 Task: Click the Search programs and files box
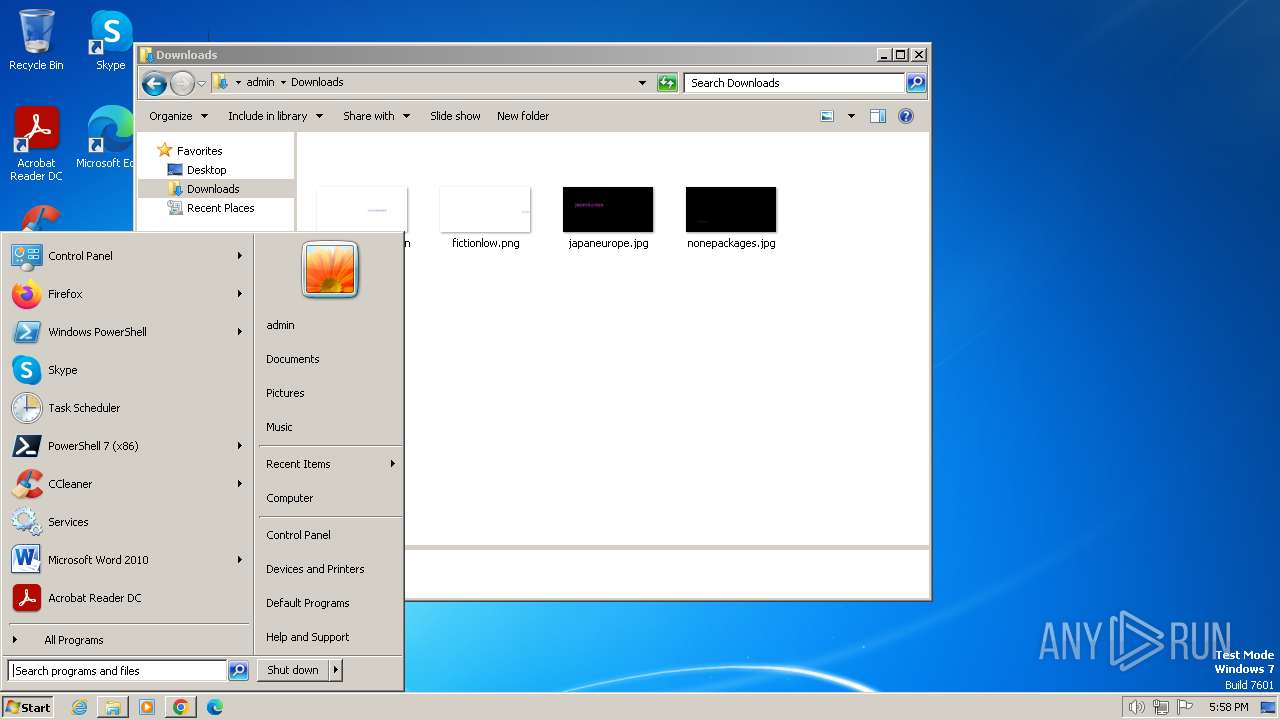coord(118,671)
